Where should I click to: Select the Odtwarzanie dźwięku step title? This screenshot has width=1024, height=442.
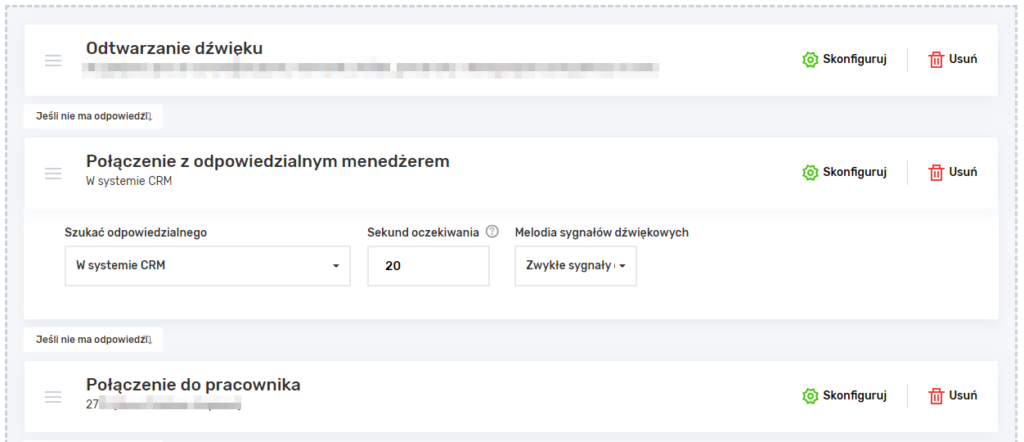coord(175,48)
